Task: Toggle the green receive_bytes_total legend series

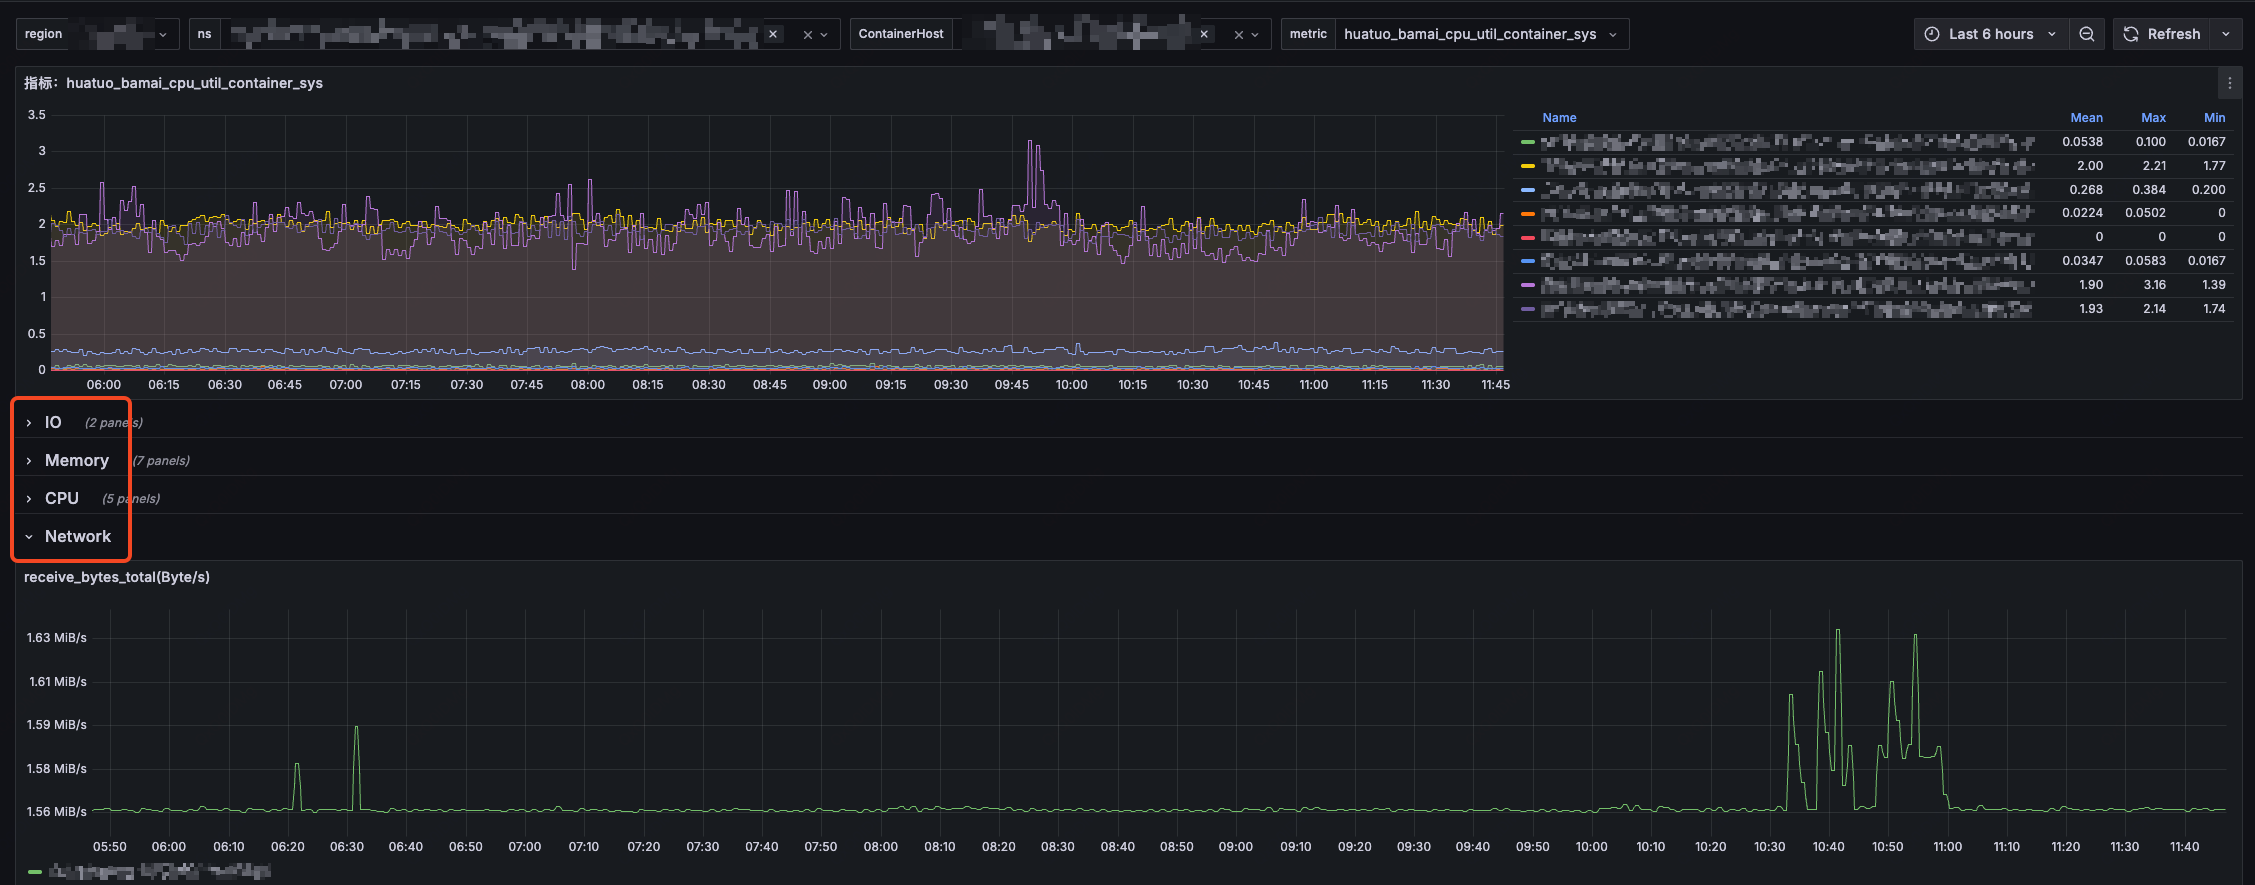Action: [x=160, y=872]
